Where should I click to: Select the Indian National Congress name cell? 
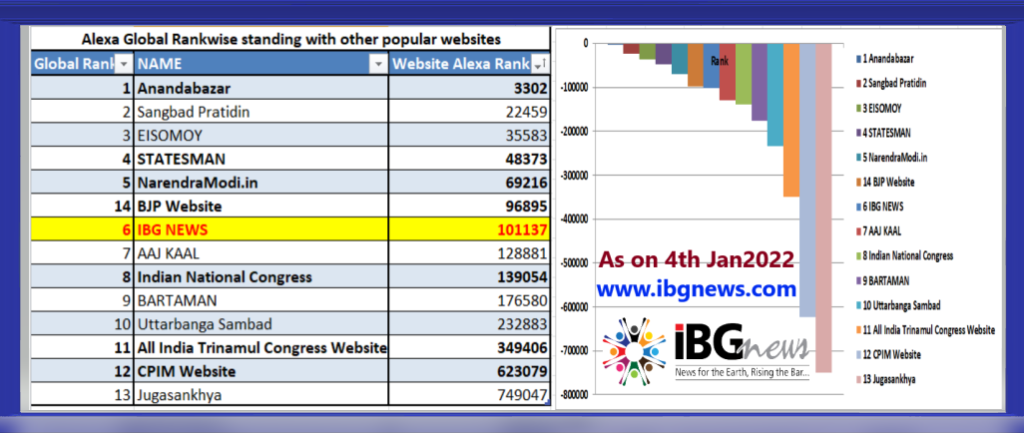[x=261, y=276]
